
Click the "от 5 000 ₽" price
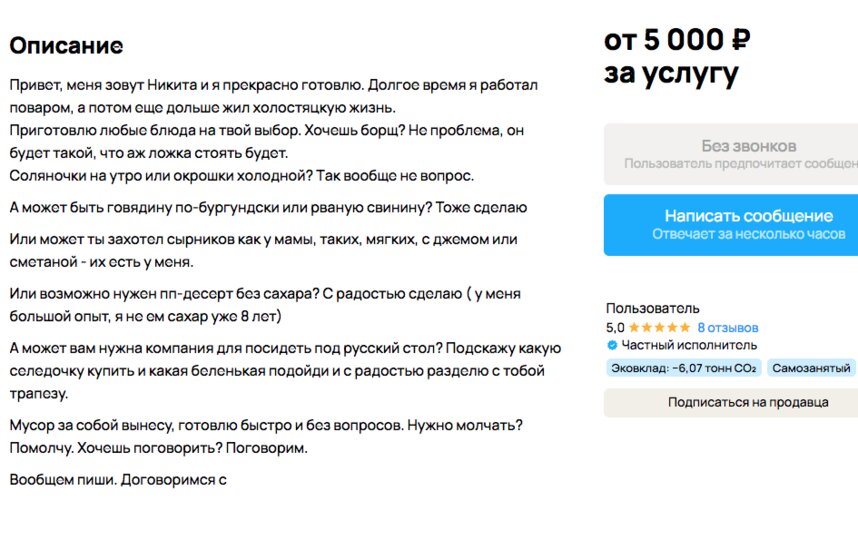coord(677,41)
